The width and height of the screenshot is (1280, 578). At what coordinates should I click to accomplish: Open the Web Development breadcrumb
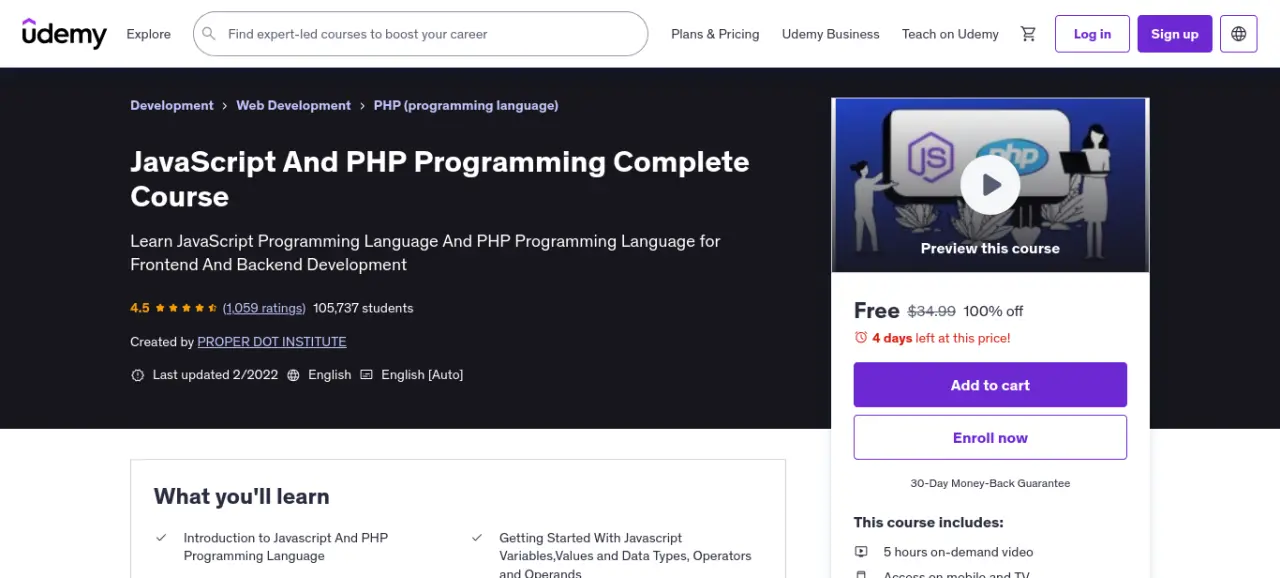coord(293,105)
